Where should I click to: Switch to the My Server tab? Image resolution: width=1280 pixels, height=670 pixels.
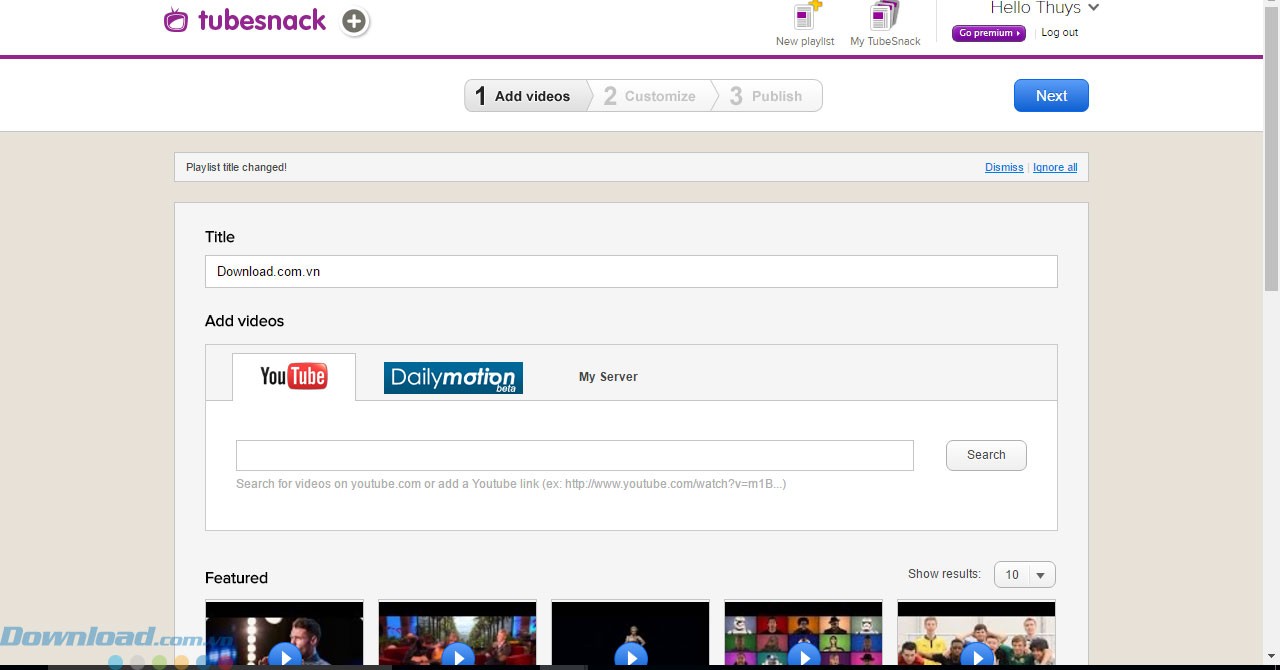608,377
